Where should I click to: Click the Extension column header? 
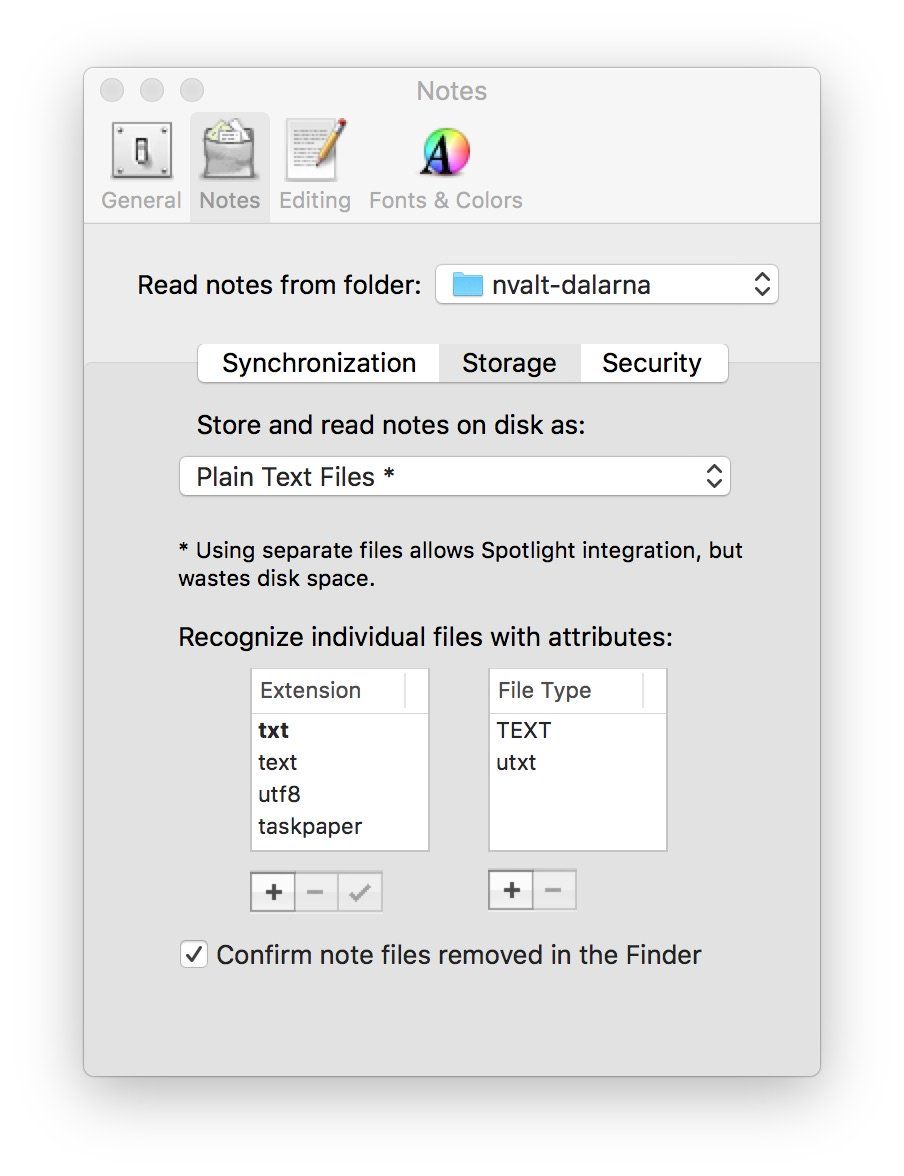328,691
